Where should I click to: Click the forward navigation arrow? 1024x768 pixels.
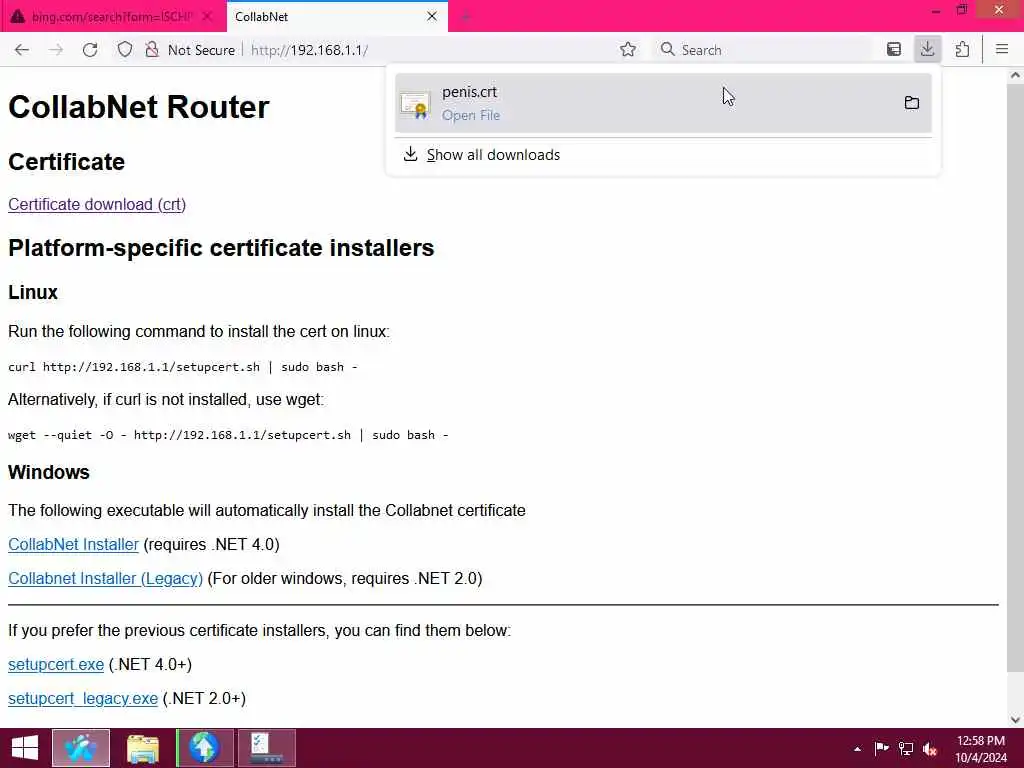point(56,50)
